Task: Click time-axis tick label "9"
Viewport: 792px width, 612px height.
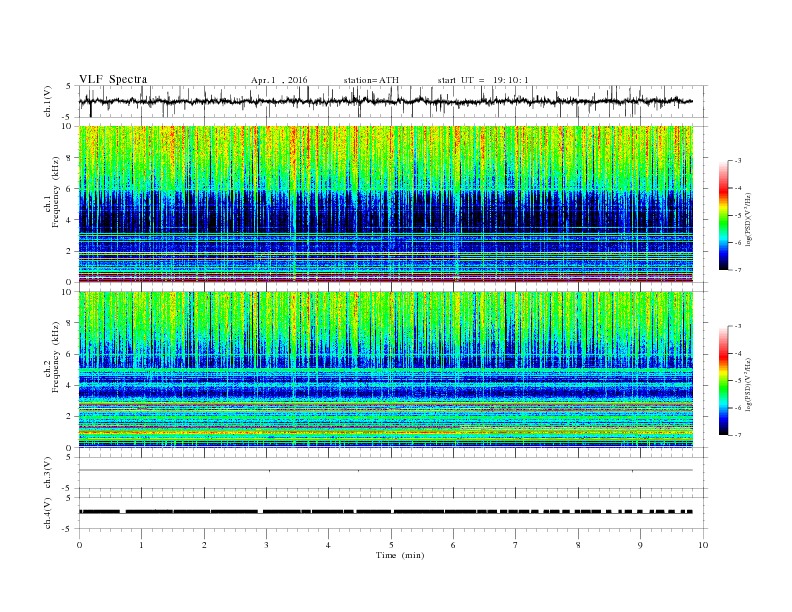Action: 640,545
